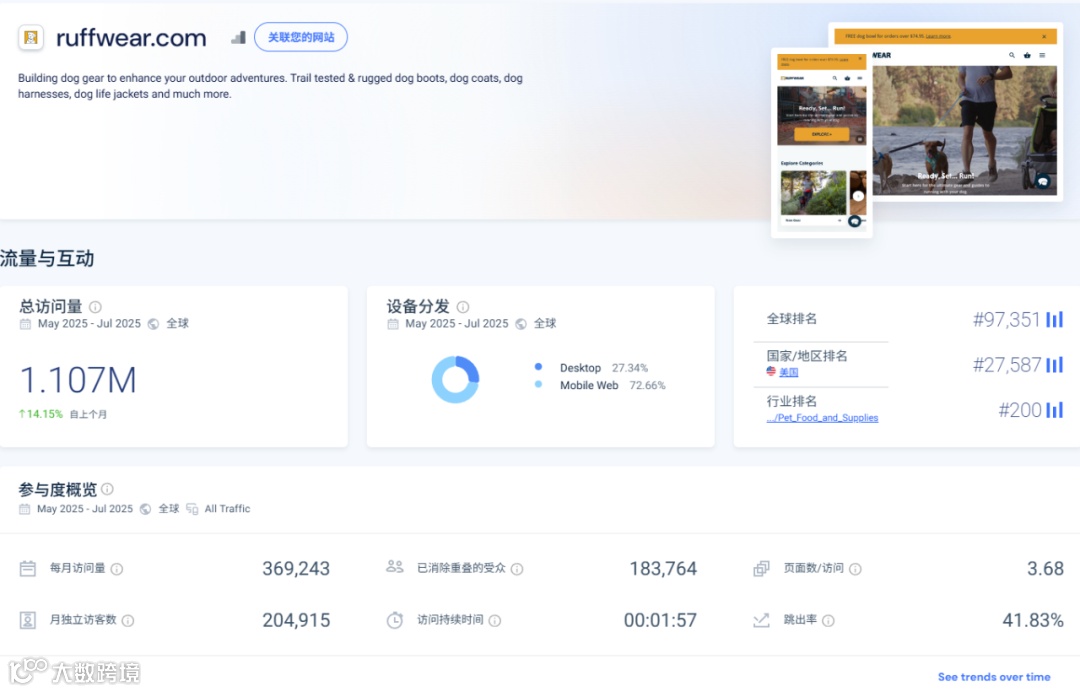The image size is (1080, 692).
Task: Click info icon next to 跳出率
Action: point(829,620)
